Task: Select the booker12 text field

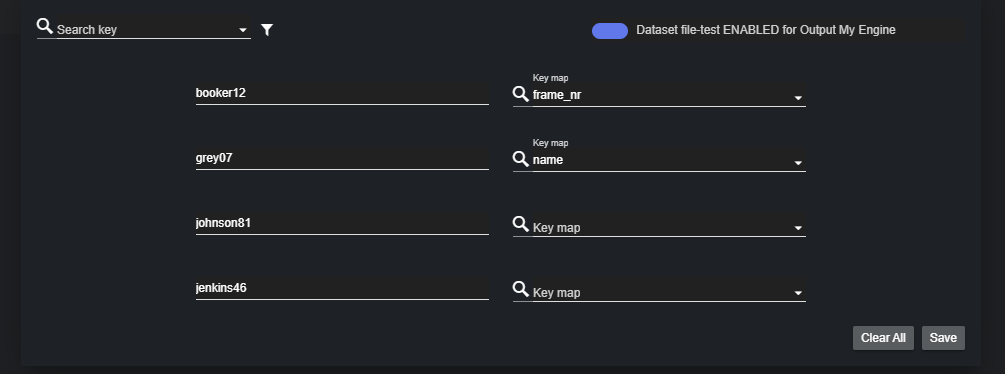Action: [x=342, y=94]
